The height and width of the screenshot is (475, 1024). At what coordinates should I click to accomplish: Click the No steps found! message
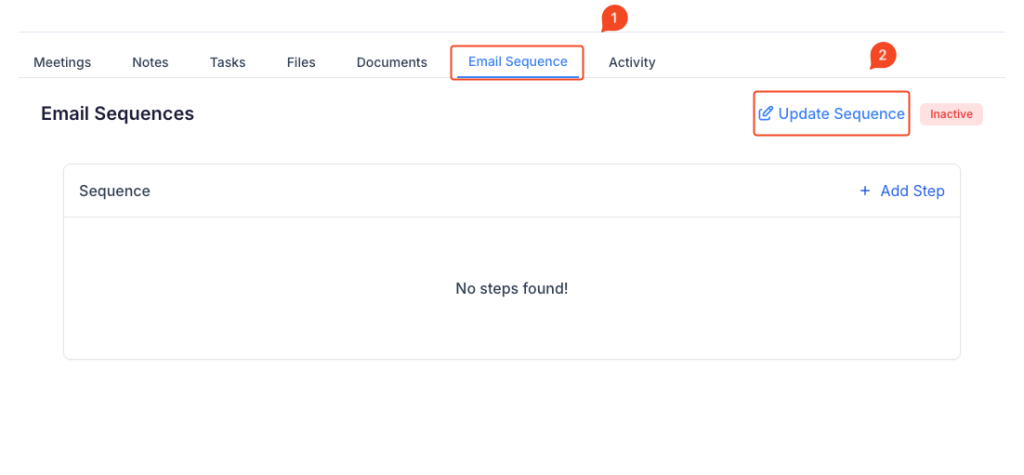tap(511, 289)
